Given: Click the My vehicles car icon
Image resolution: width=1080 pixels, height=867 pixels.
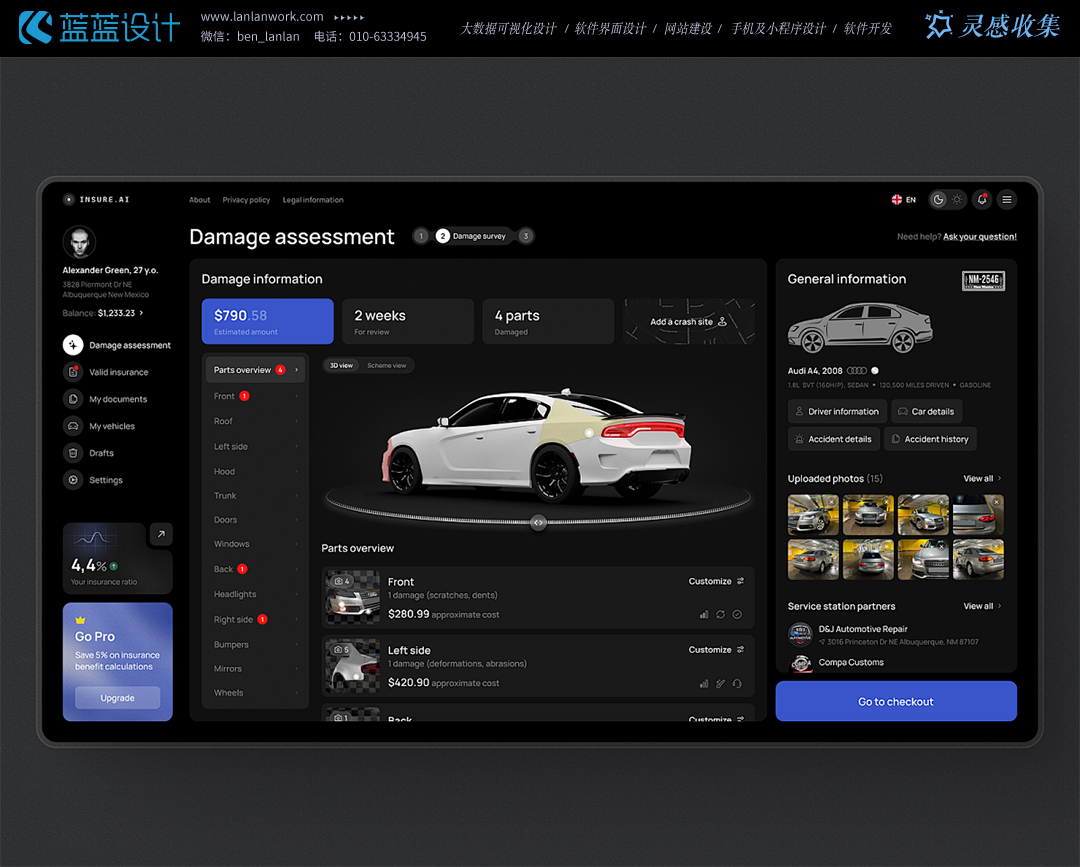Looking at the screenshot, I should pyautogui.click(x=73, y=426).
